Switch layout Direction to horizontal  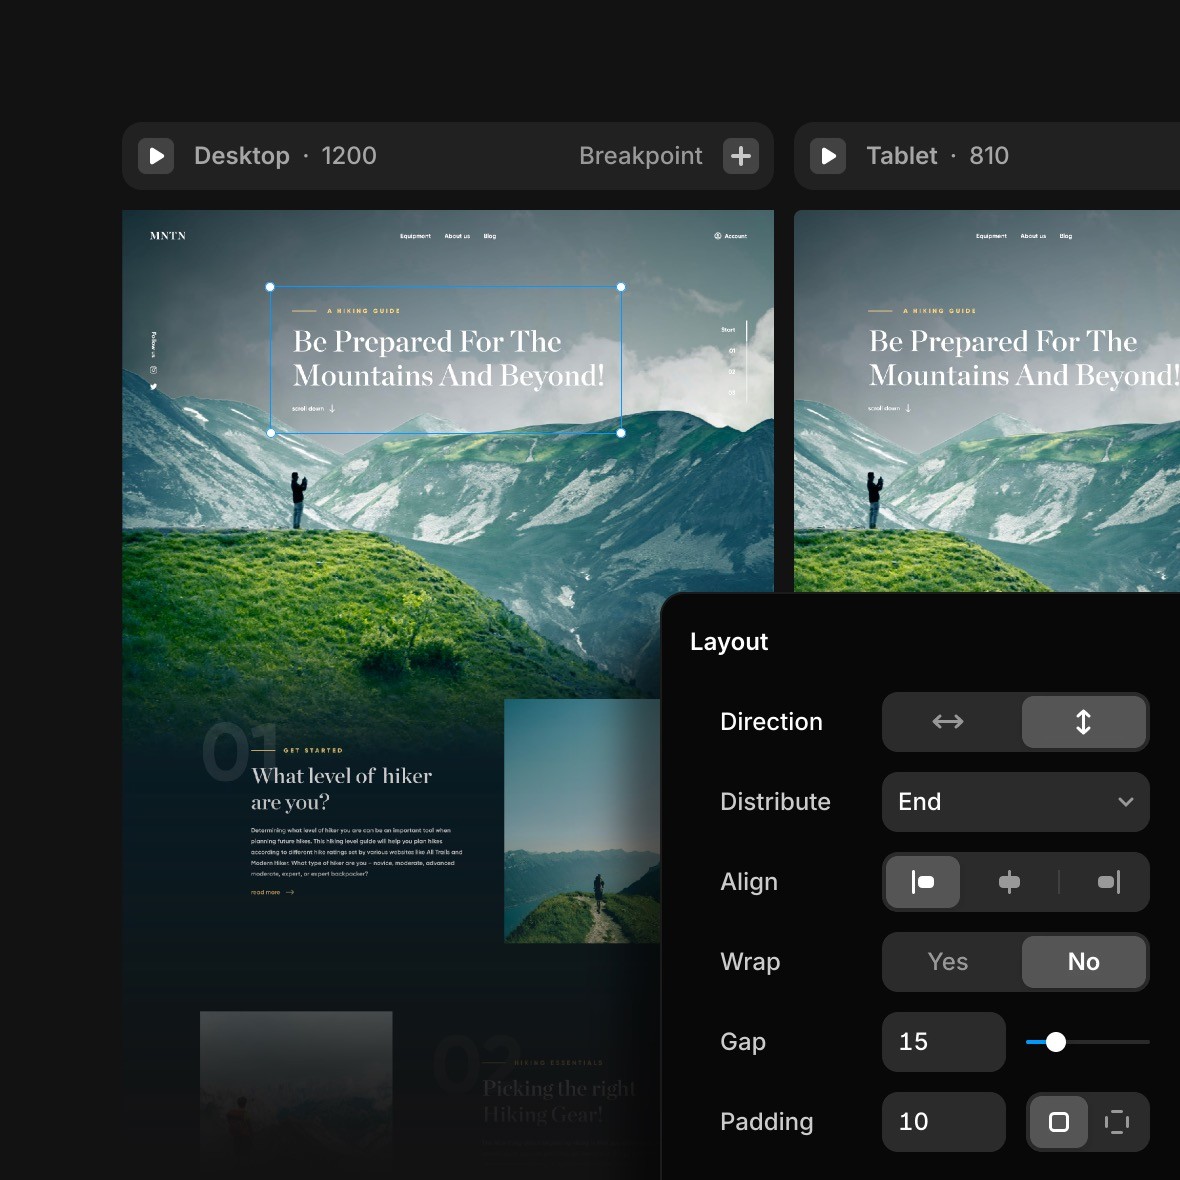coord(947,722)
